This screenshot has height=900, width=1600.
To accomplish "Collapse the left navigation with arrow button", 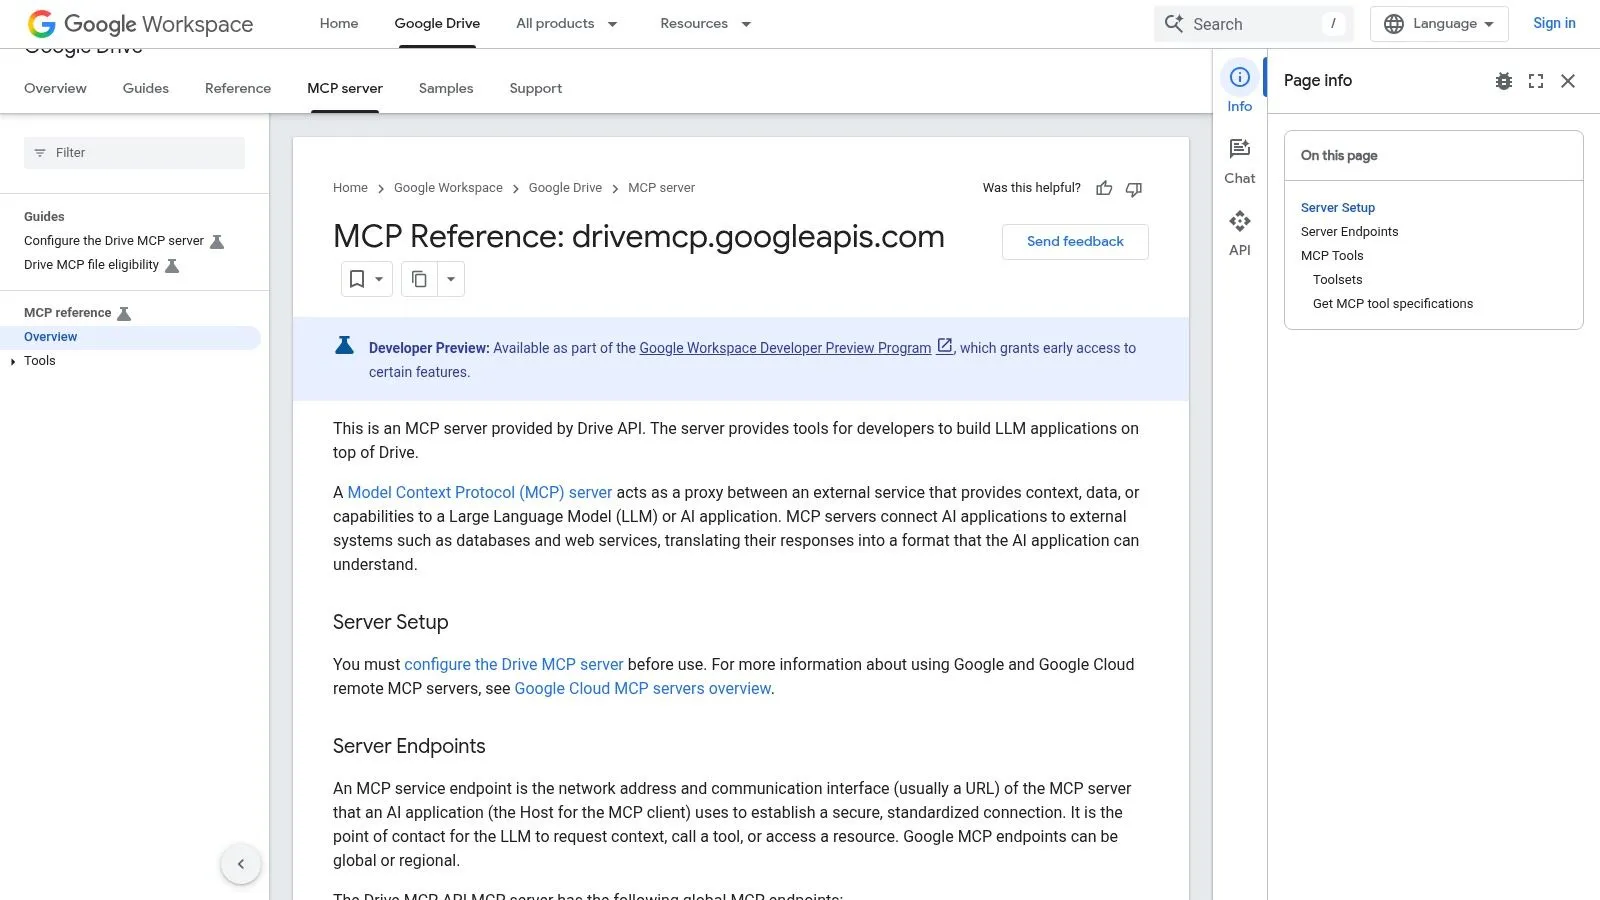I will point(241,864).
